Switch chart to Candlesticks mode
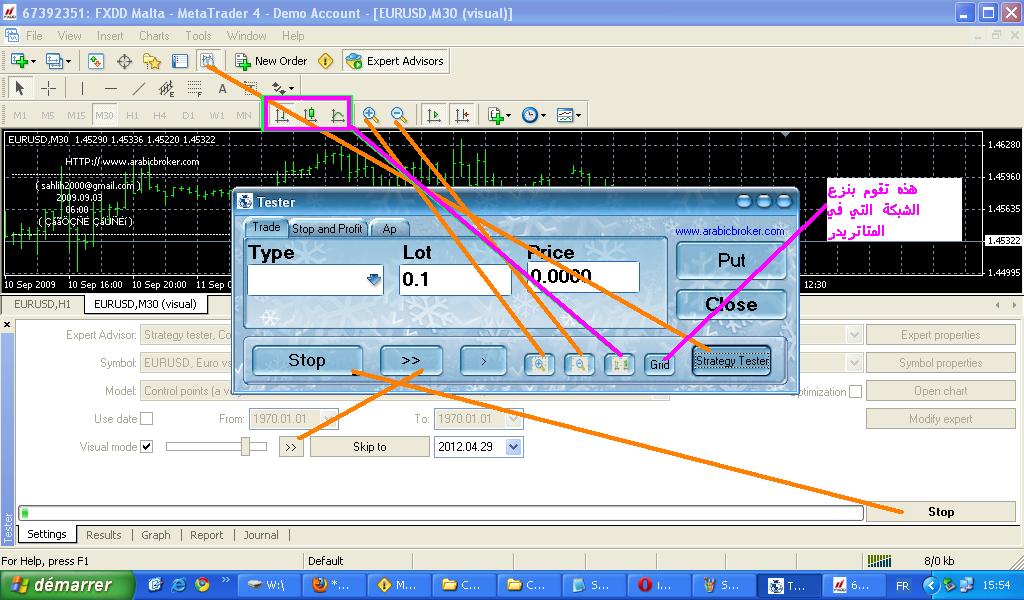The image size is (1024, 600). (310, 116)
